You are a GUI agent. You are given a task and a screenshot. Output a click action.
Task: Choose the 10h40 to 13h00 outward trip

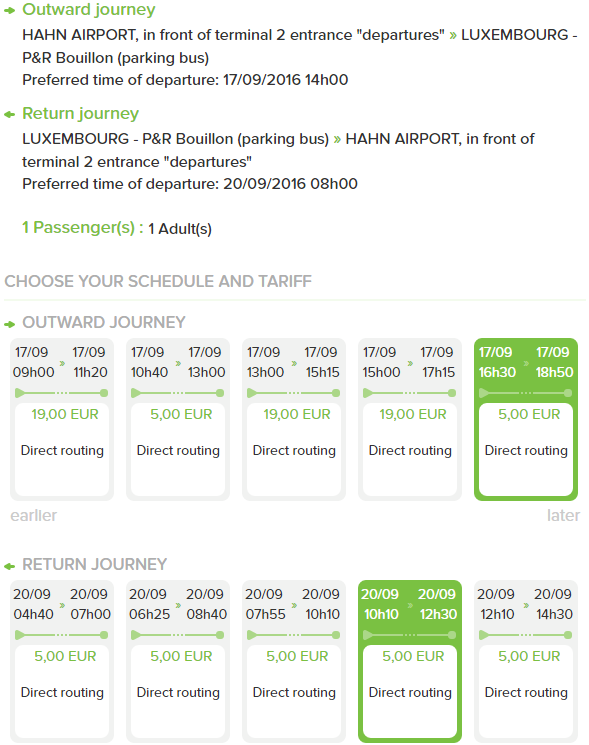tap(178, 419)
